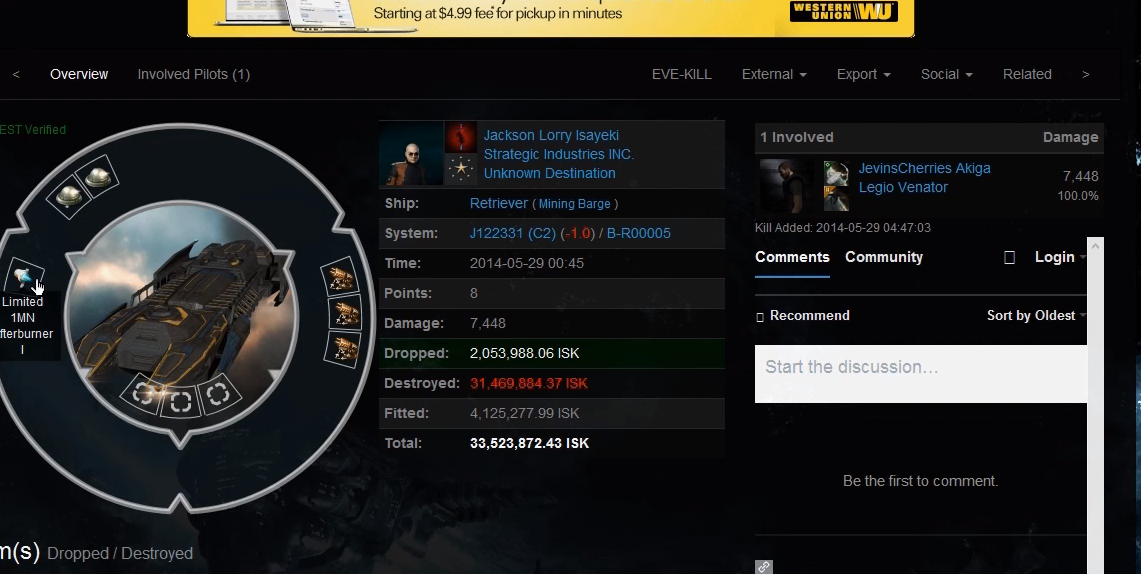Open the Sort by Oldest dropdown
The image size is (1141, 574).
pos(1035,316)
